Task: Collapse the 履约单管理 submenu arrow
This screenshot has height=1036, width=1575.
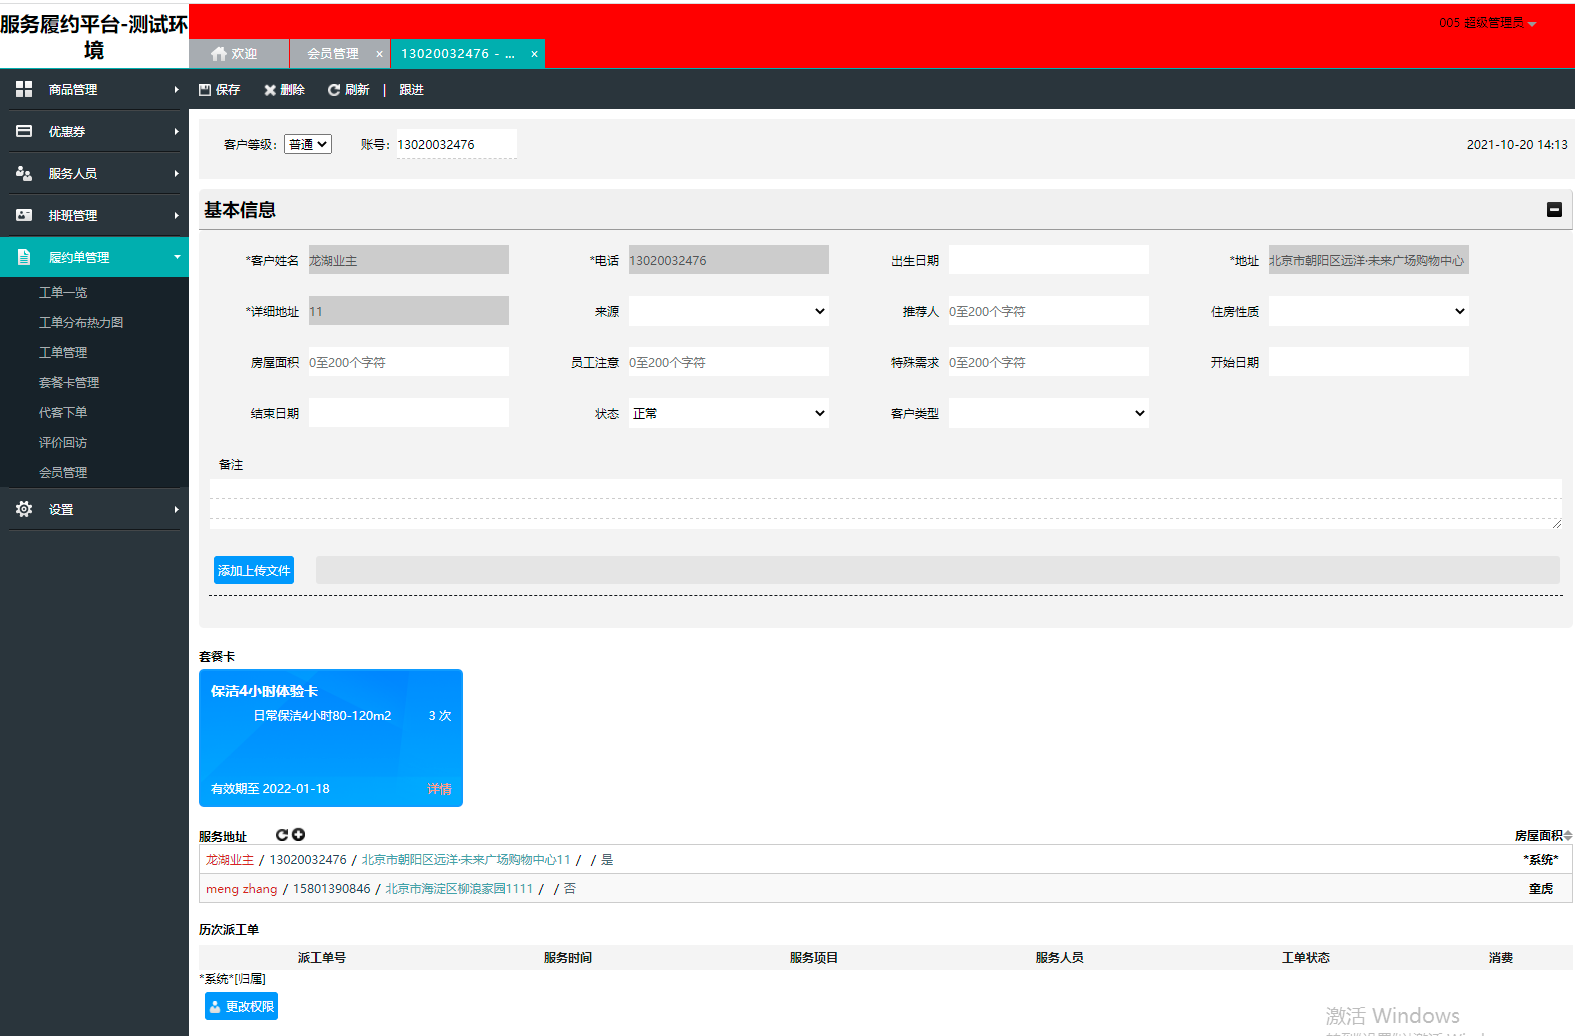Action: tap(177, 257)
